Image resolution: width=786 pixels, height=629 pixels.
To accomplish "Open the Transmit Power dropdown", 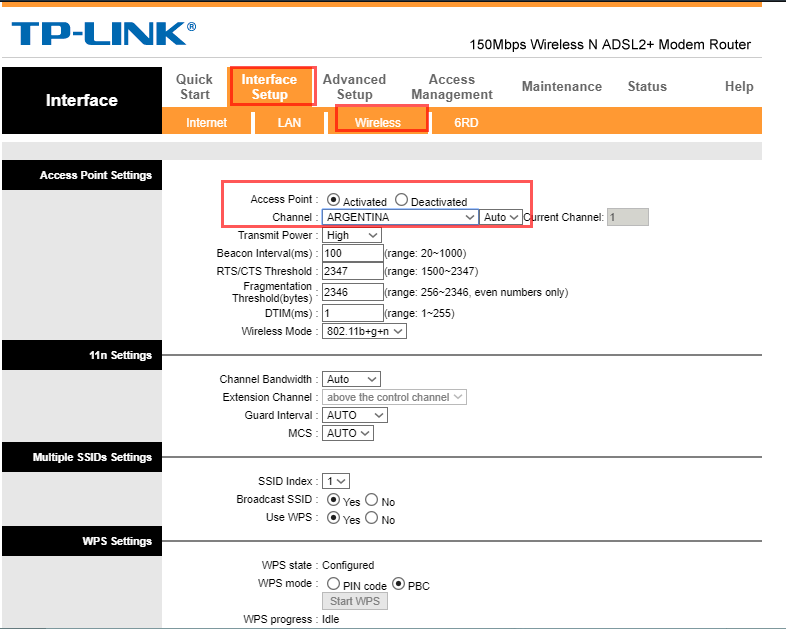I will tap(351, 235).
